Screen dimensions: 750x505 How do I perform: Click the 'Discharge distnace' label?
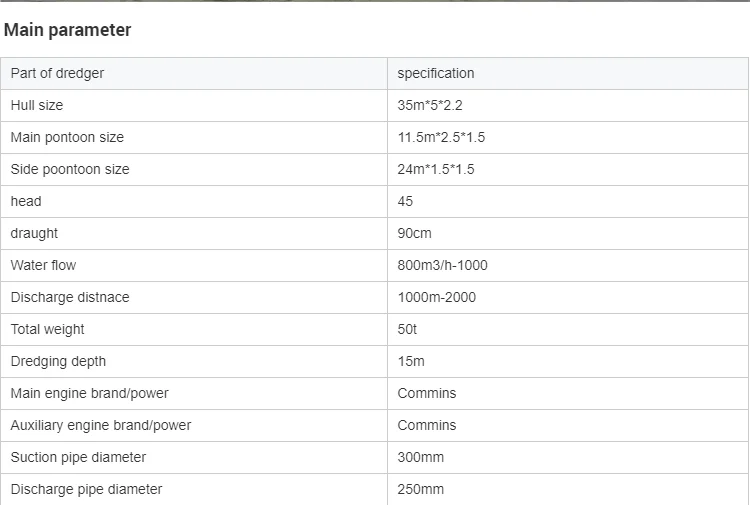(x=70, y=297)
